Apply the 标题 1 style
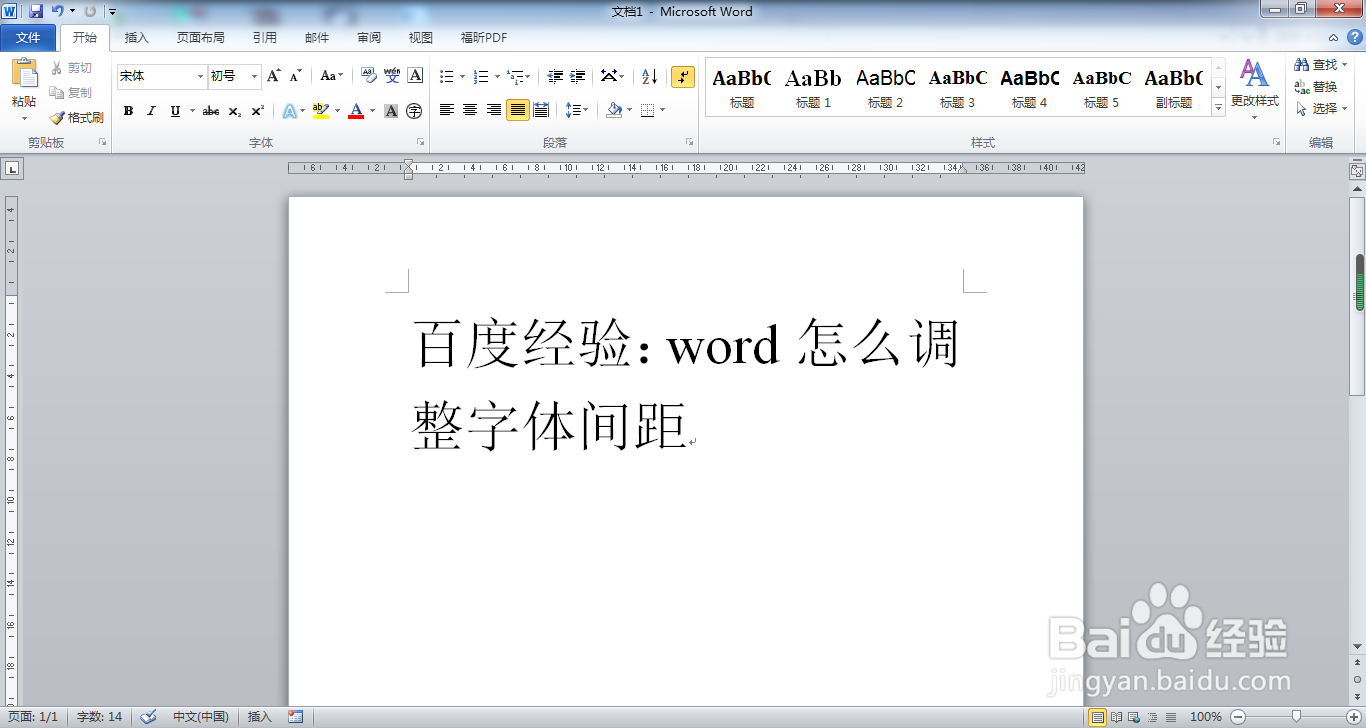 pos(814,87)
